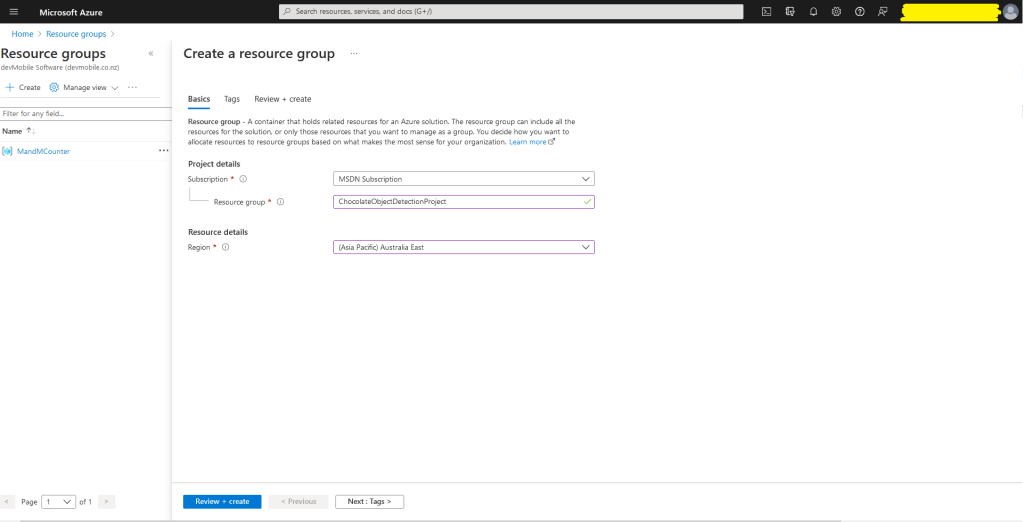Click the Next : Tags button
This screenshot has height=522, width=1023.
coord(369,501)
